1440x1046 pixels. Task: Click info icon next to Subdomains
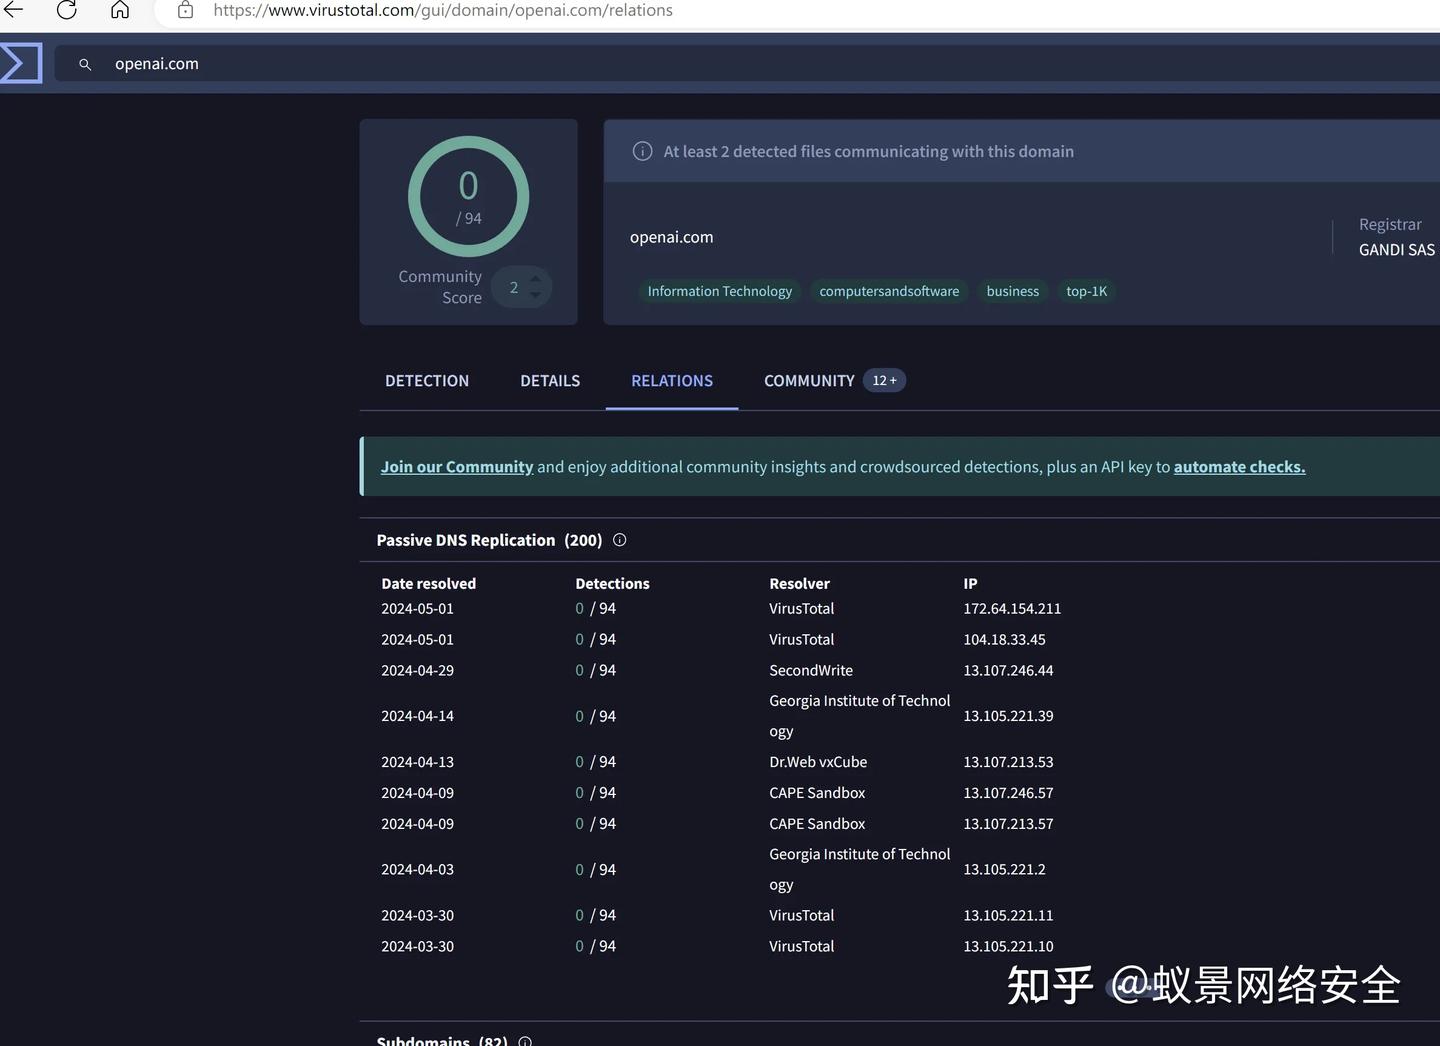pos(525,1041)
